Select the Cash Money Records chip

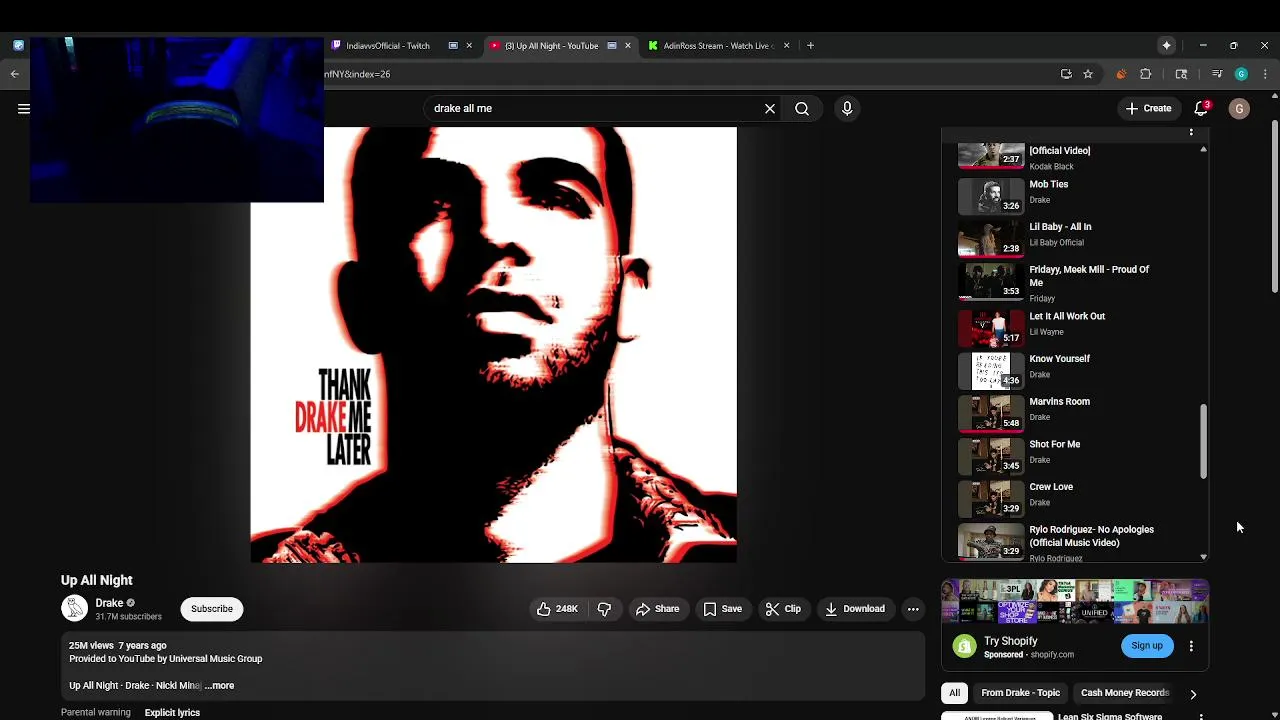[1124, 693]
